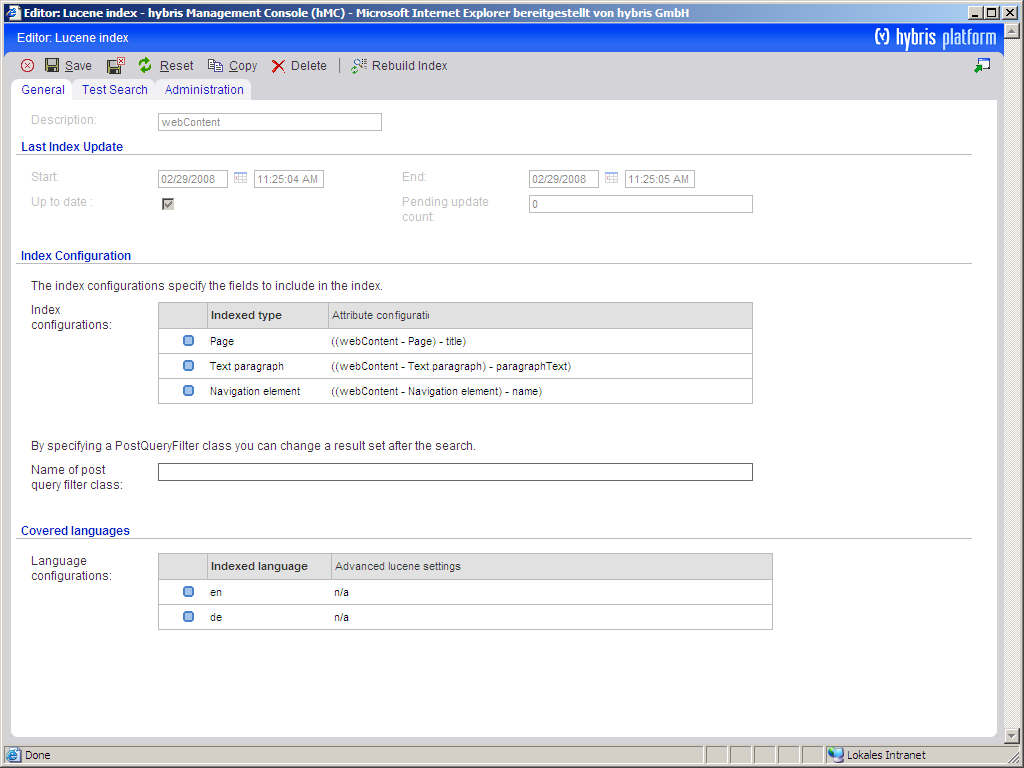Click the Copy documents icon
Screen dimensions: 1024x768
[x=215, y=65]
